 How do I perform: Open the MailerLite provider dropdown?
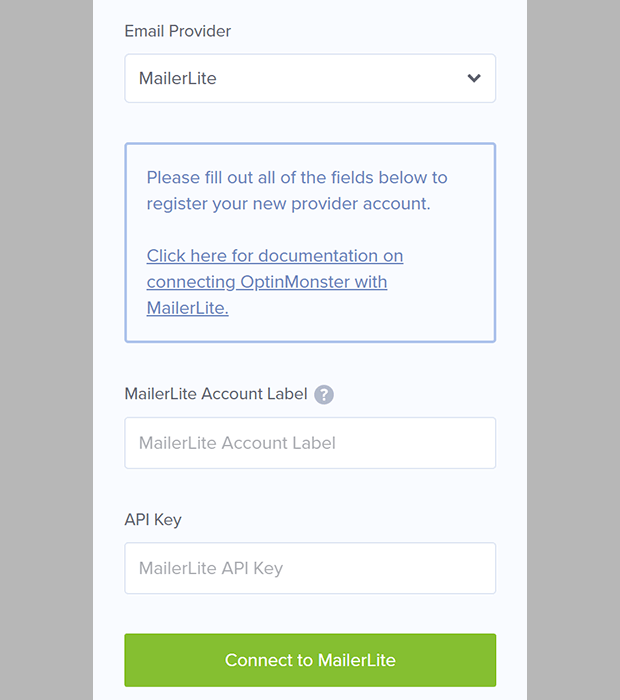click(310, 78)
